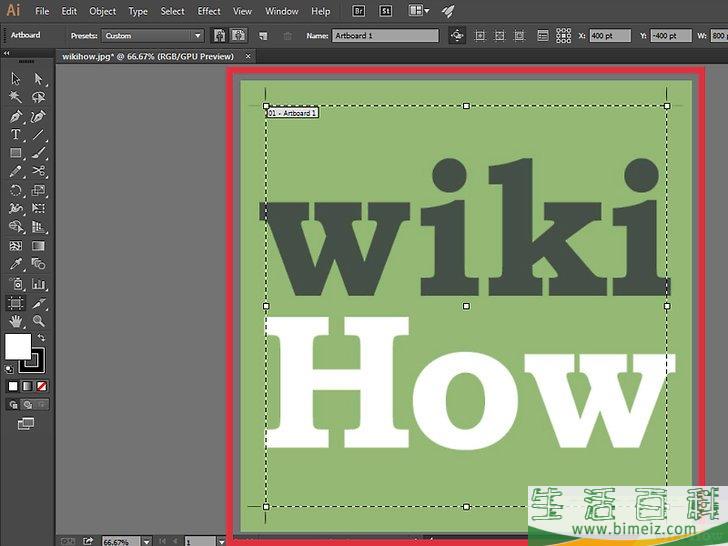The image size is (728, 546).
Task: Click the X position field
Action: 610,36
